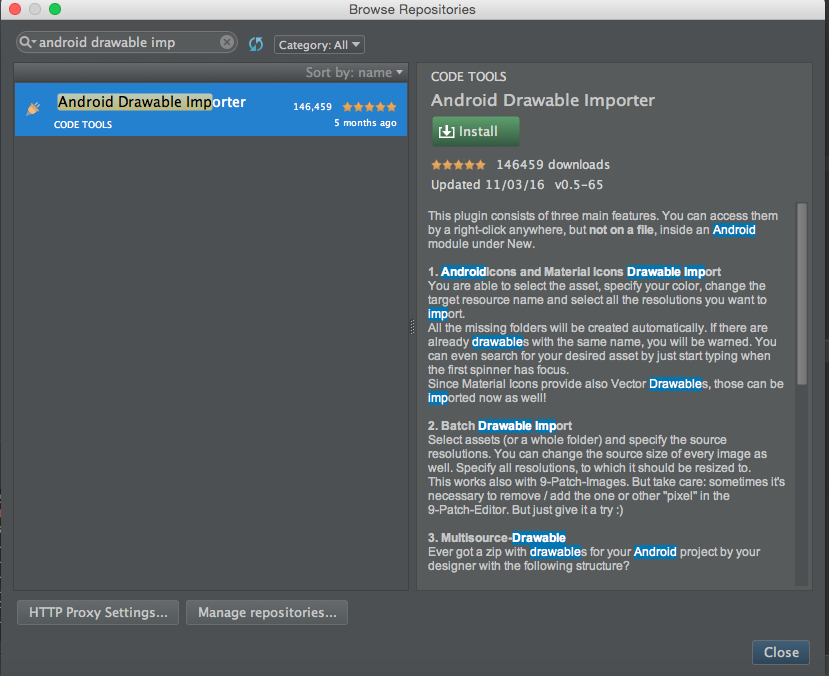
Task: Click the star rating in the plugin list row
Action: (x=369, y=106)
